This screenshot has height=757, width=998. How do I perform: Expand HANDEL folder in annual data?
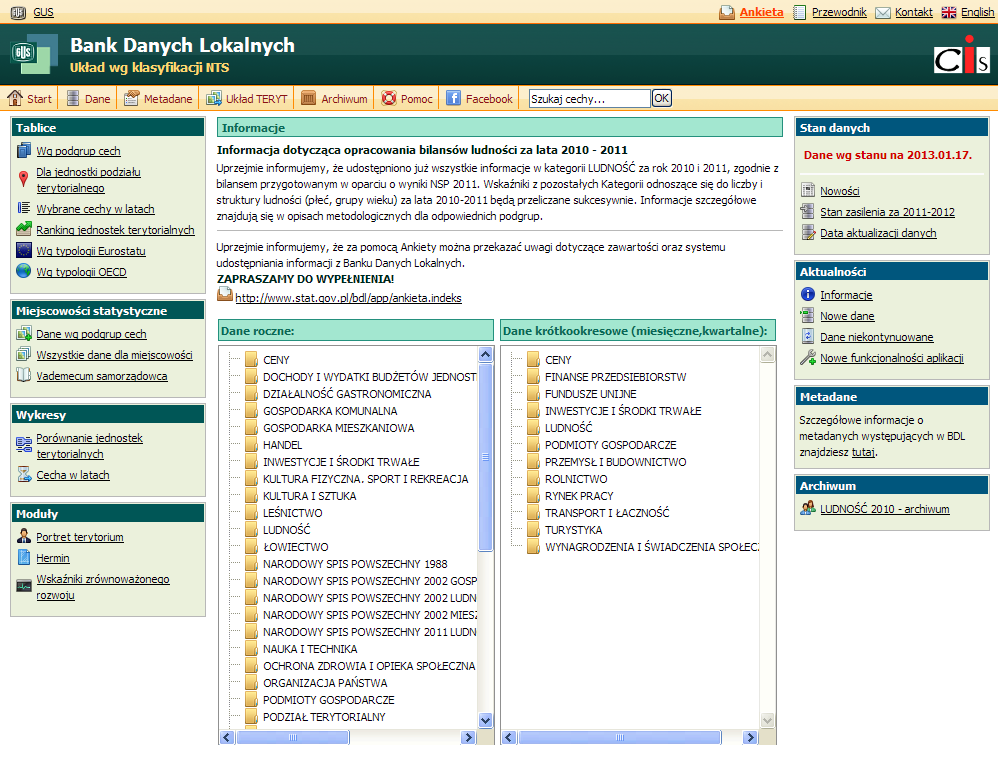pos(250,444)
